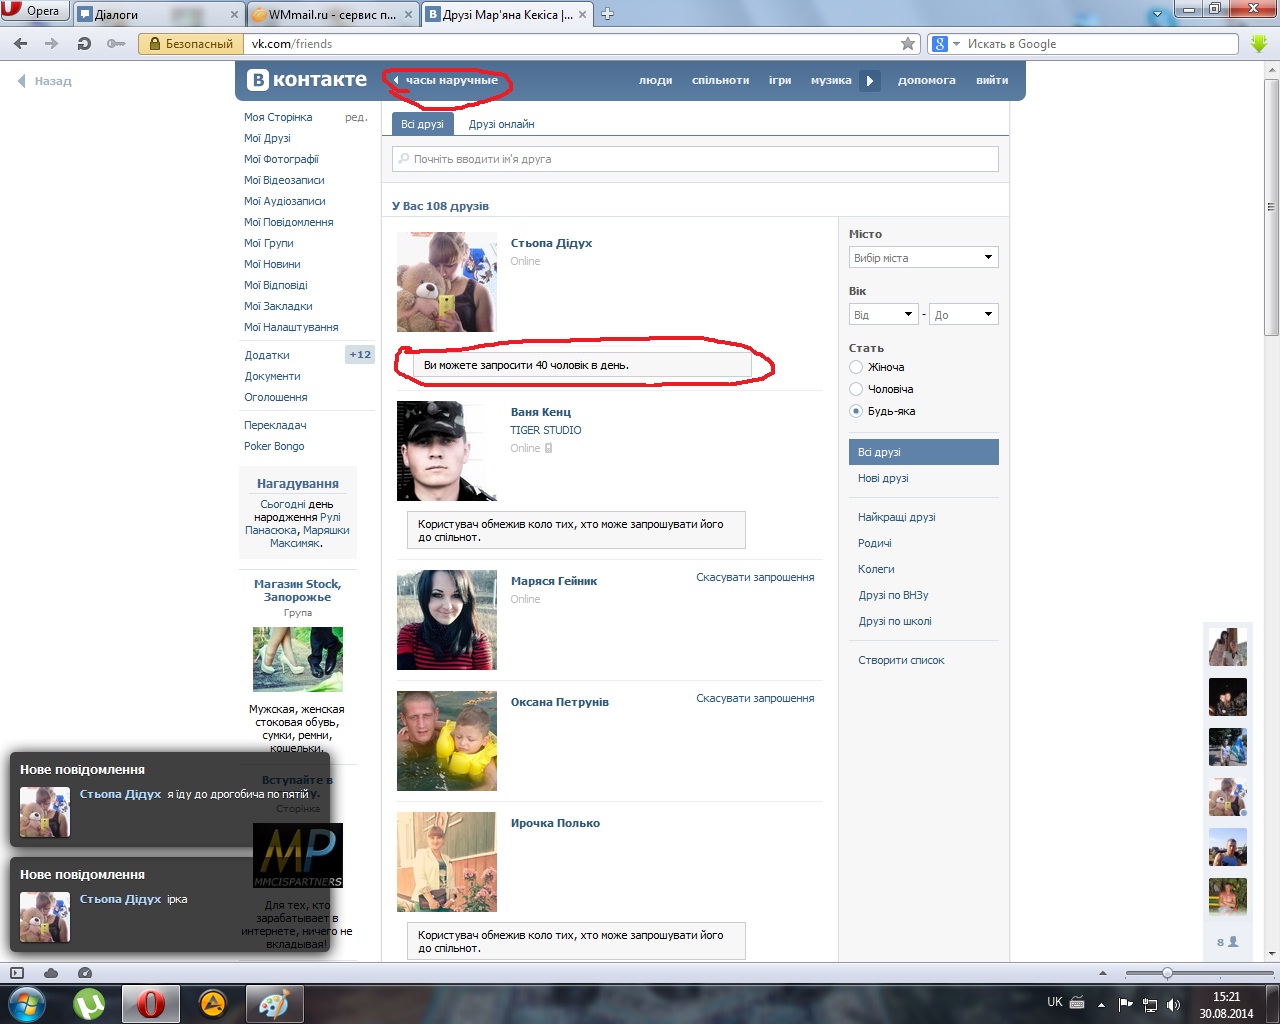Image resolution: width=1280 pixels, height=1024 pixels.
Task: Open Стьопа Дідух profile name link
Action: [x=551, y=243]
